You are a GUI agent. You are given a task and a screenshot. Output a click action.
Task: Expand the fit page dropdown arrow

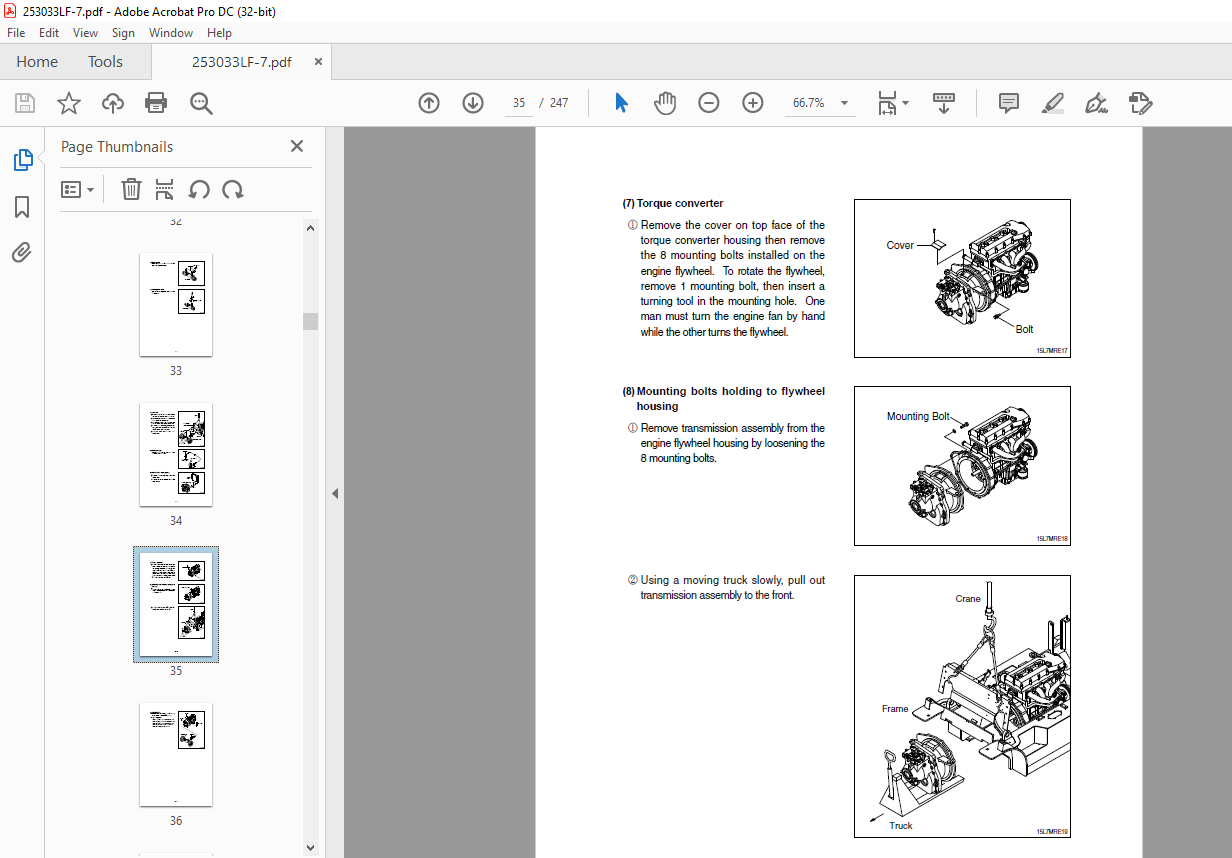tap(906, 103)
